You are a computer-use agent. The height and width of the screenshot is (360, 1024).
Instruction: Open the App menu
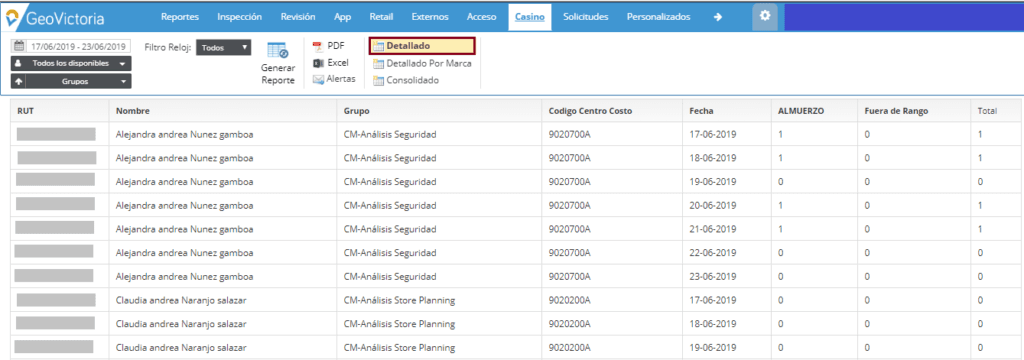(342, 18)
